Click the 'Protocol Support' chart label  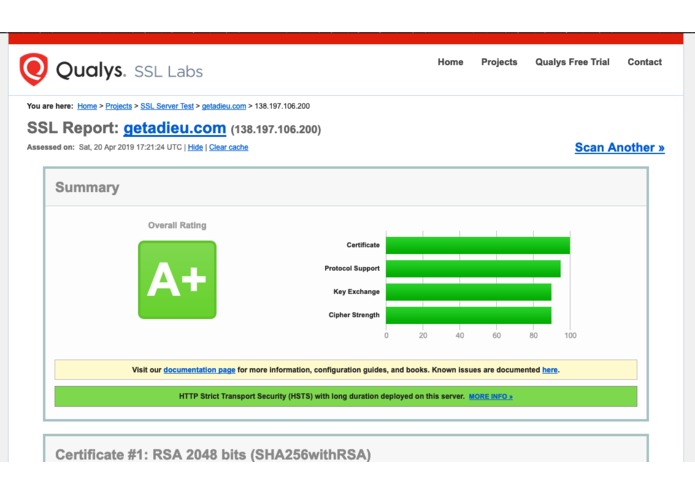pyautogui.click(x=352, y=268)
